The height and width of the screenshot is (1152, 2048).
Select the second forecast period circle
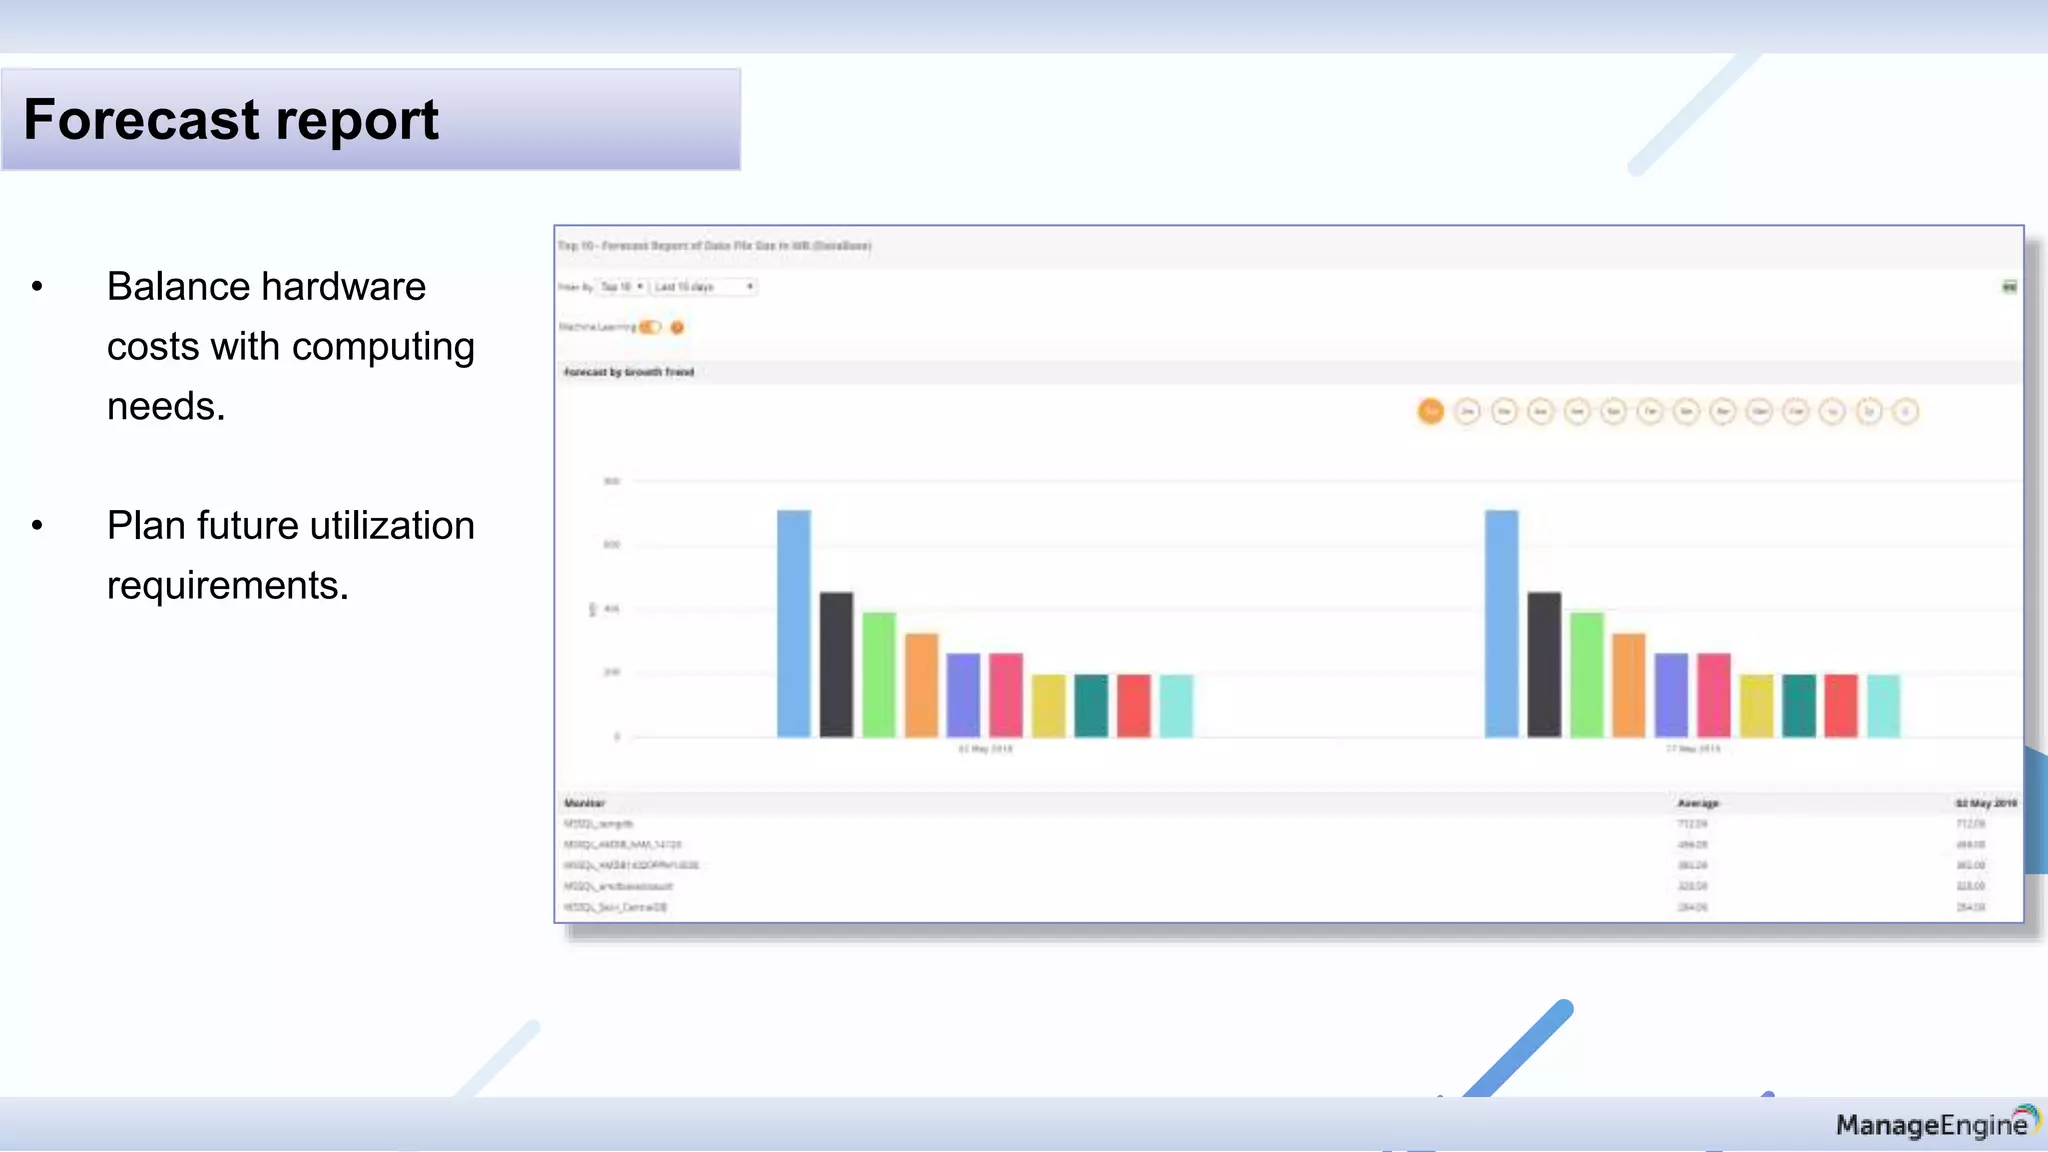[1467, 411]
